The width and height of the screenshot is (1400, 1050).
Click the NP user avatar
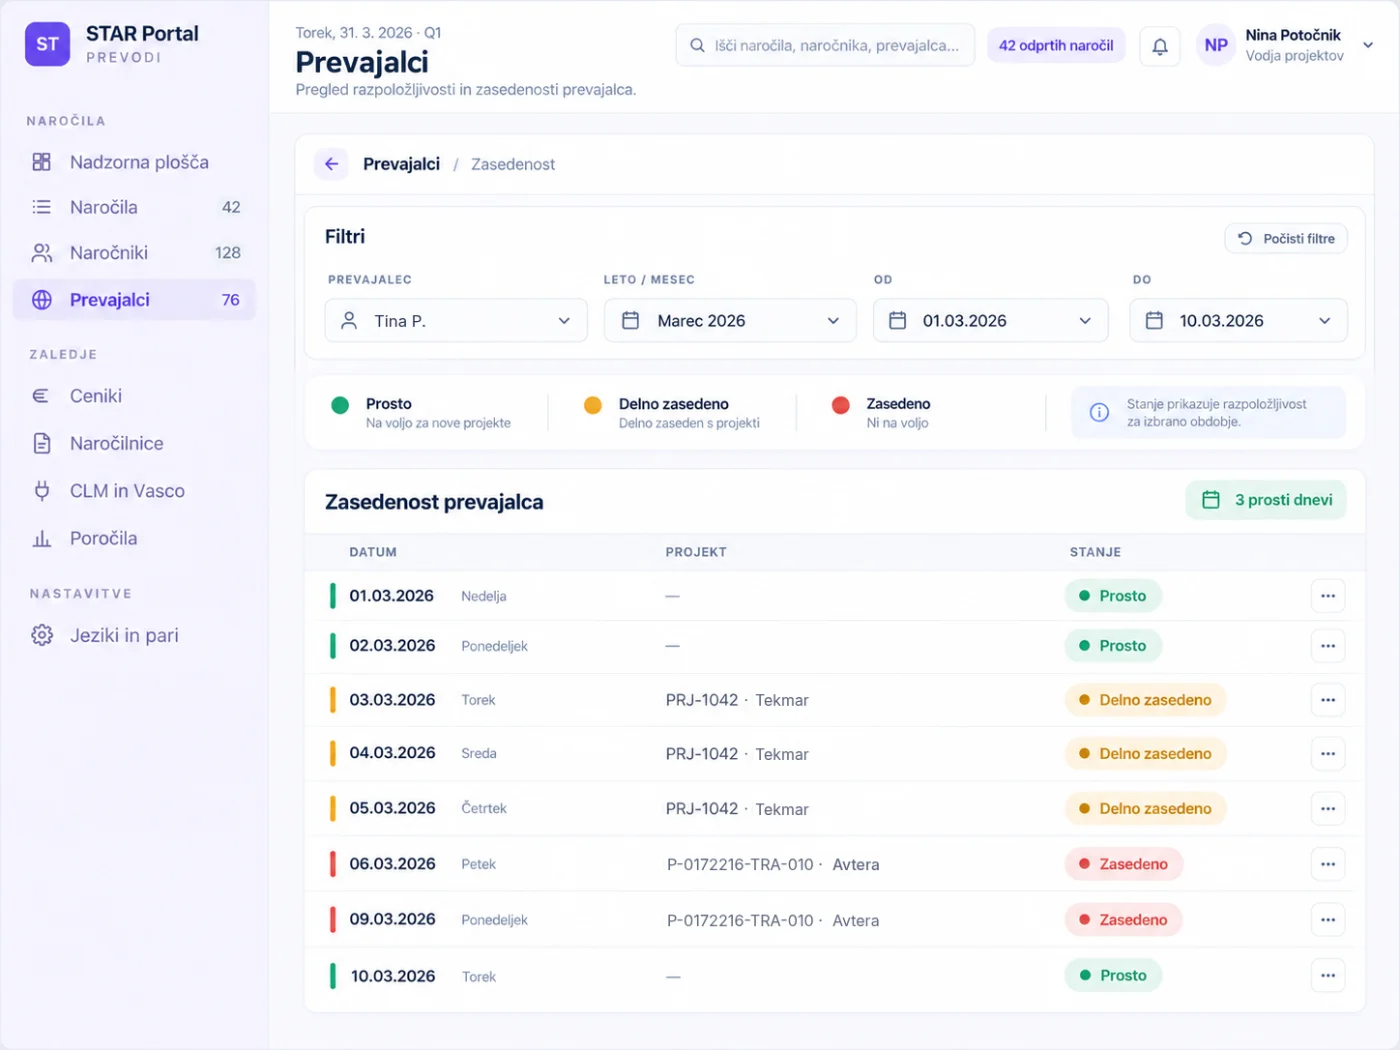click(1216, 46)
